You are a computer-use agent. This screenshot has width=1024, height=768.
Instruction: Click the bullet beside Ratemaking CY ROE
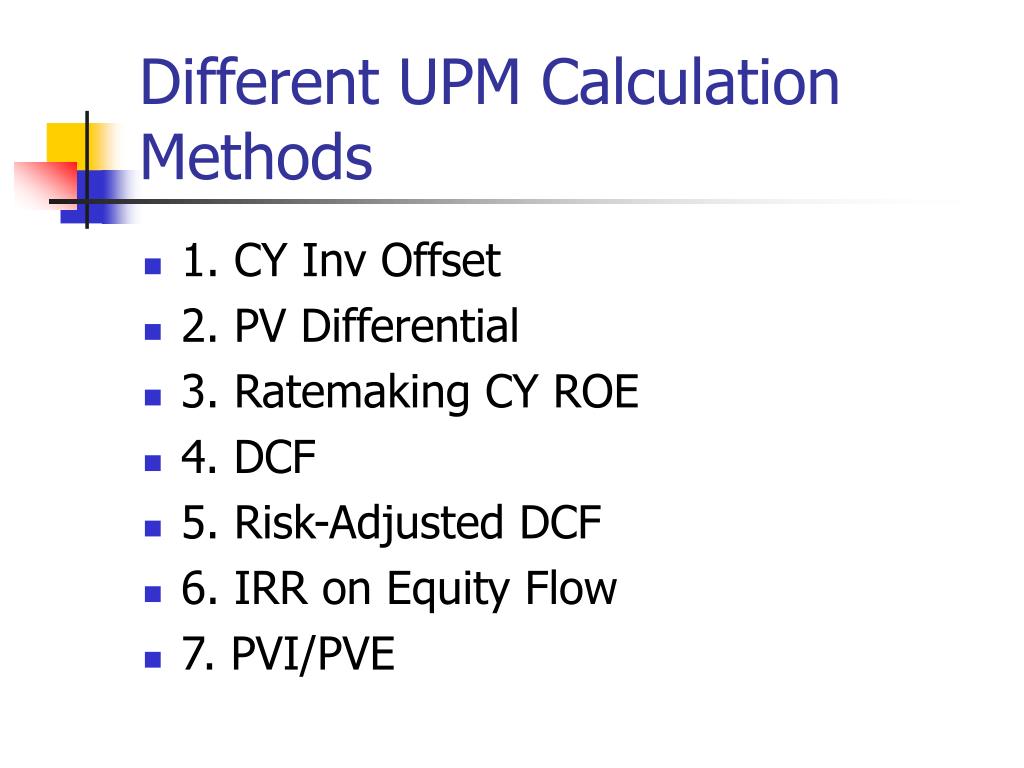click(x=153, y=397)
